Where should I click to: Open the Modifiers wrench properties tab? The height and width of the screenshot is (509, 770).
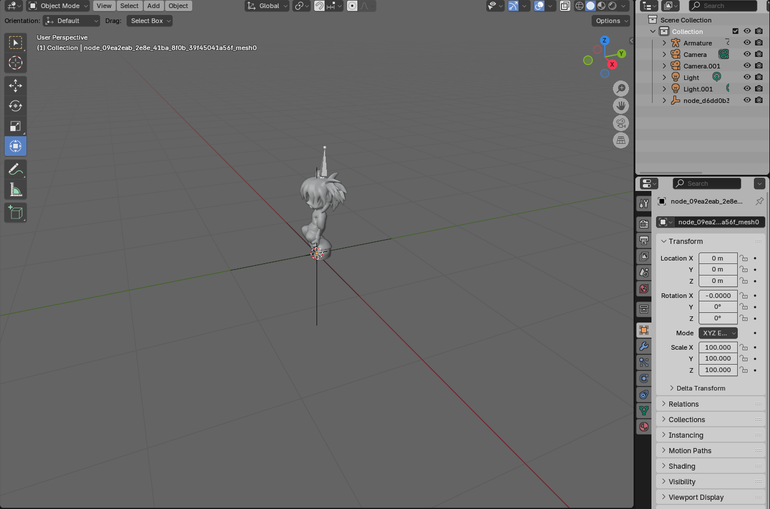(x=644, y=346)
